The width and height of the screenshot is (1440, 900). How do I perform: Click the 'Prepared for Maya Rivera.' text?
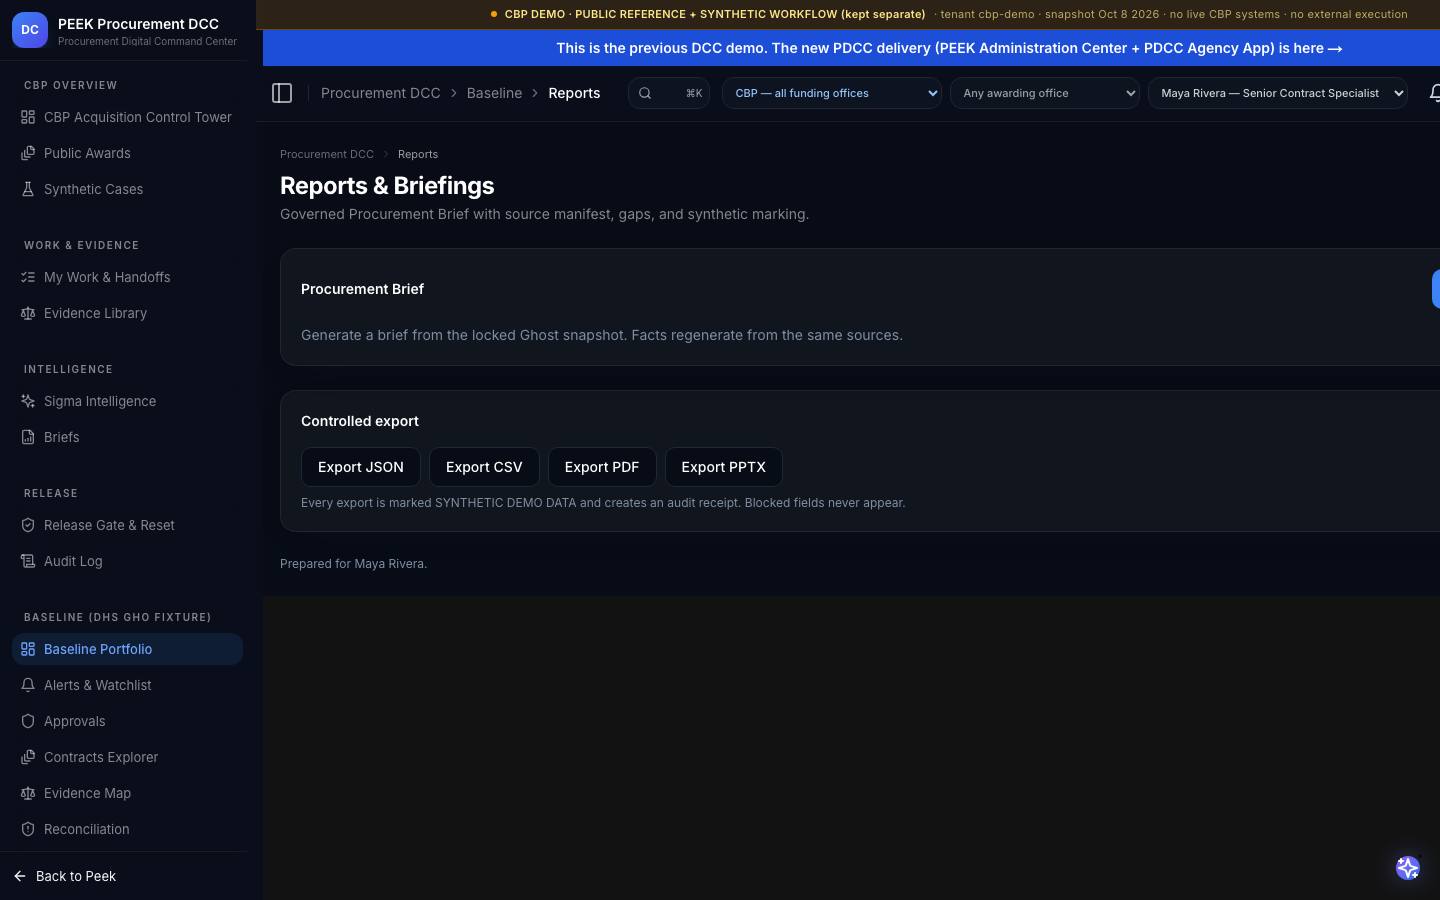353,564
